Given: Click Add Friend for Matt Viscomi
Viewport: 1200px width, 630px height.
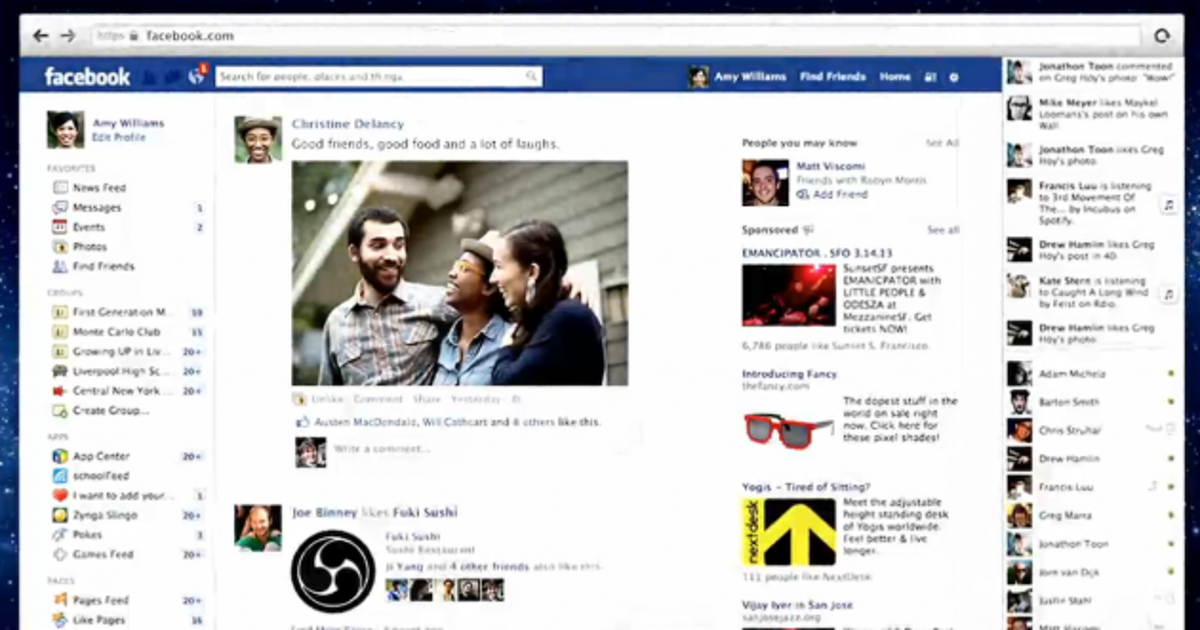Looking at the screenshot, I should pos(839,194).
